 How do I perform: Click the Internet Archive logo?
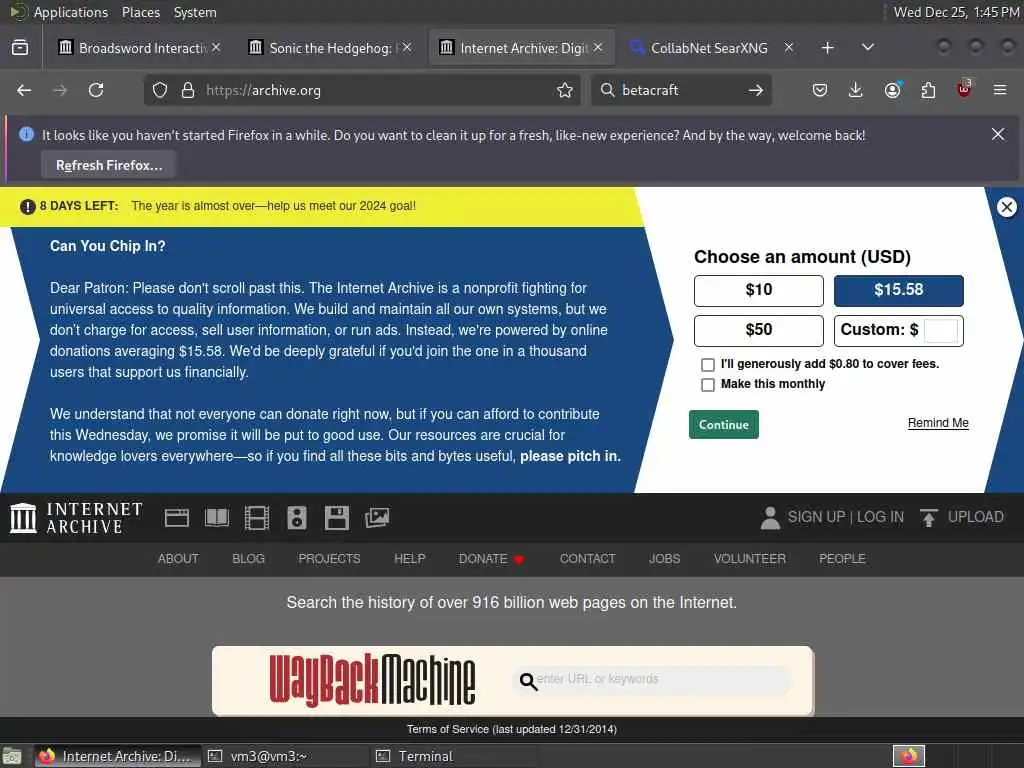click(76, 518)
